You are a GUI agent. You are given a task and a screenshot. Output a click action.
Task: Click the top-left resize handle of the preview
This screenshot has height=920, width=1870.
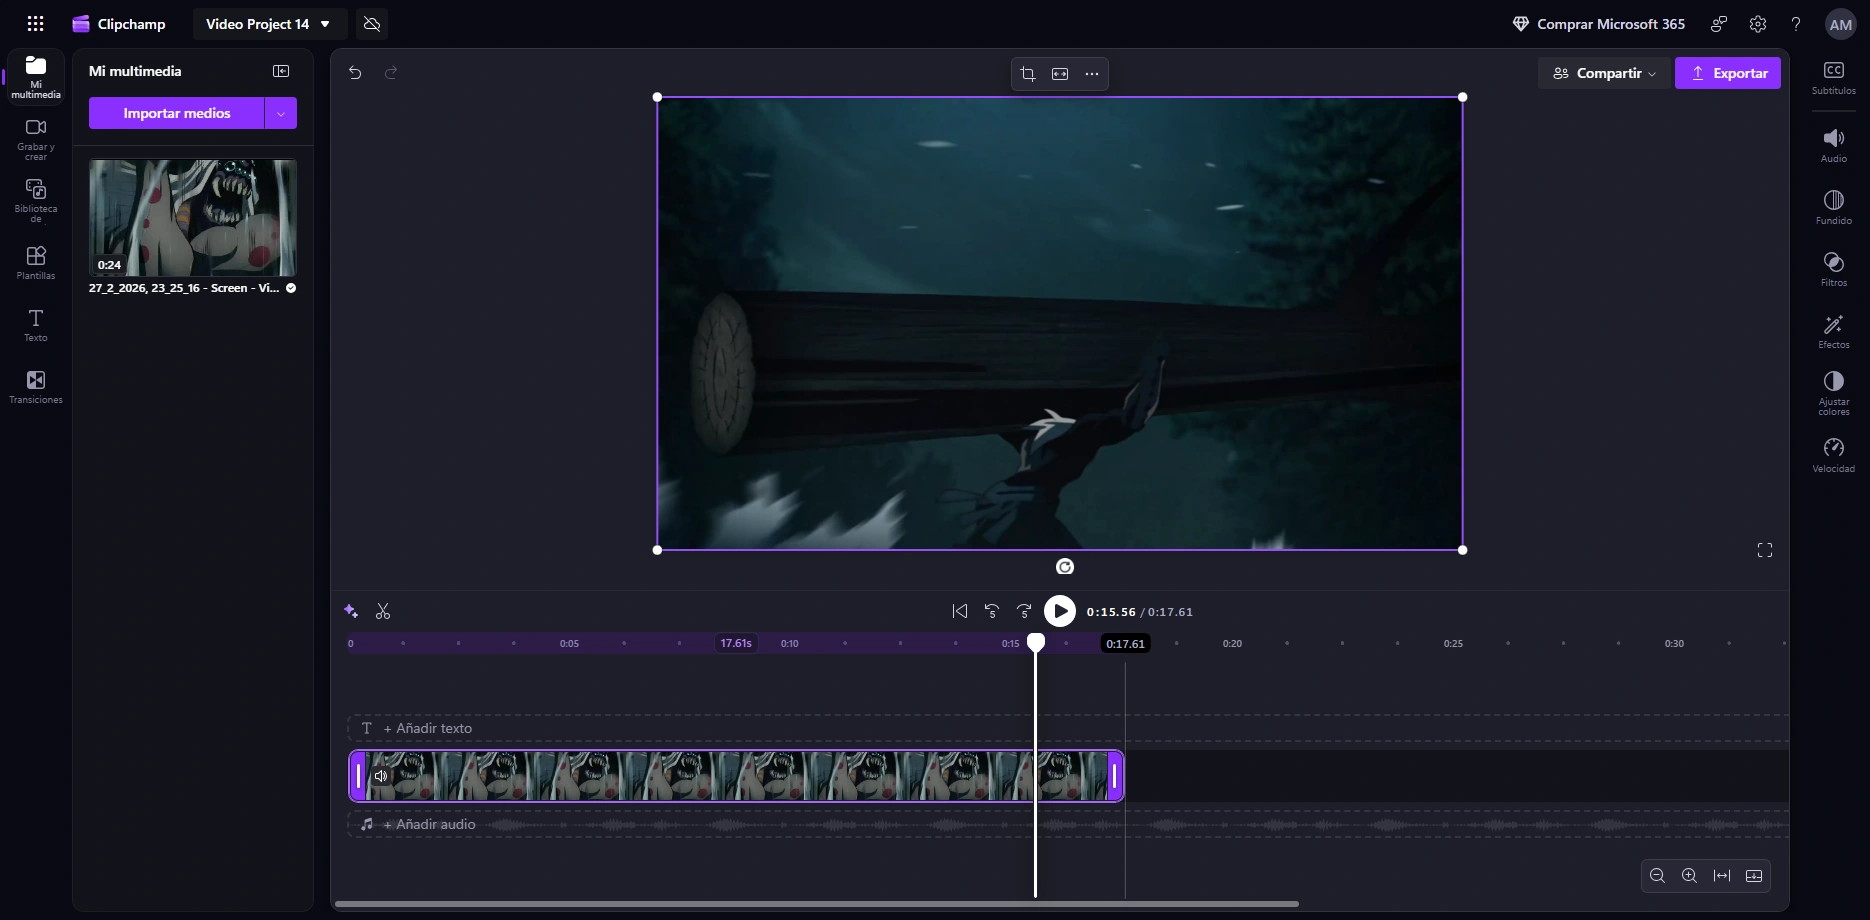pyautogui.click(x=657, y=97)
